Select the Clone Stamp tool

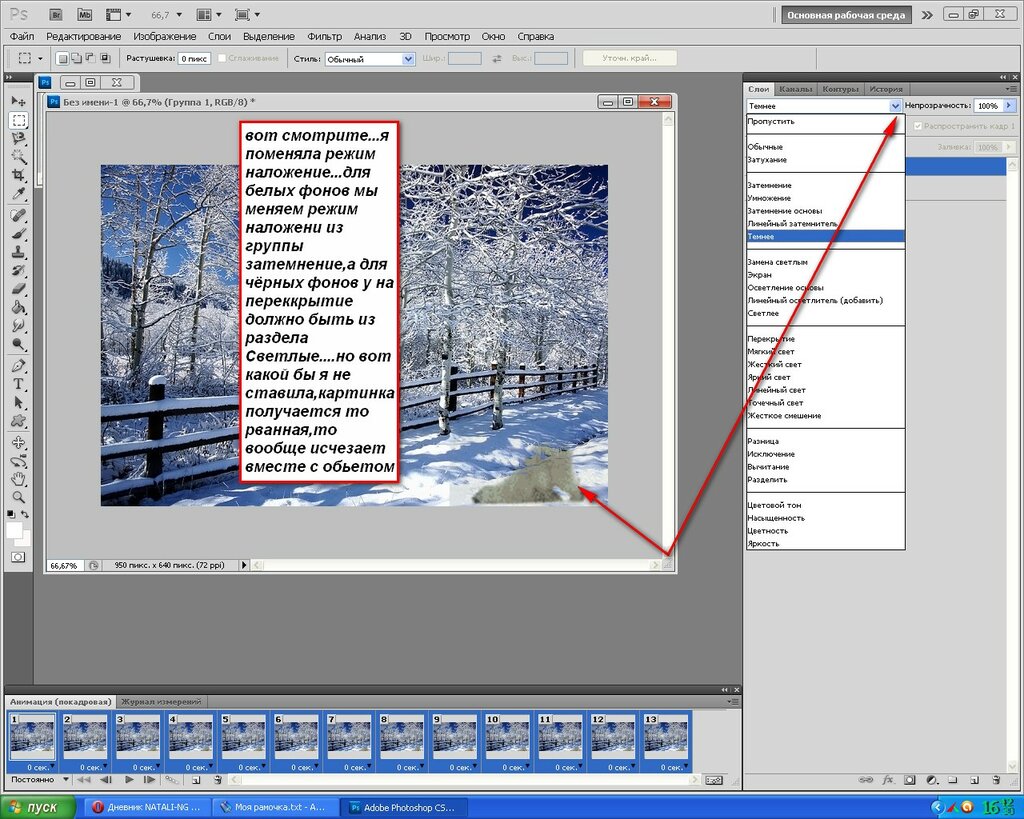18,252
